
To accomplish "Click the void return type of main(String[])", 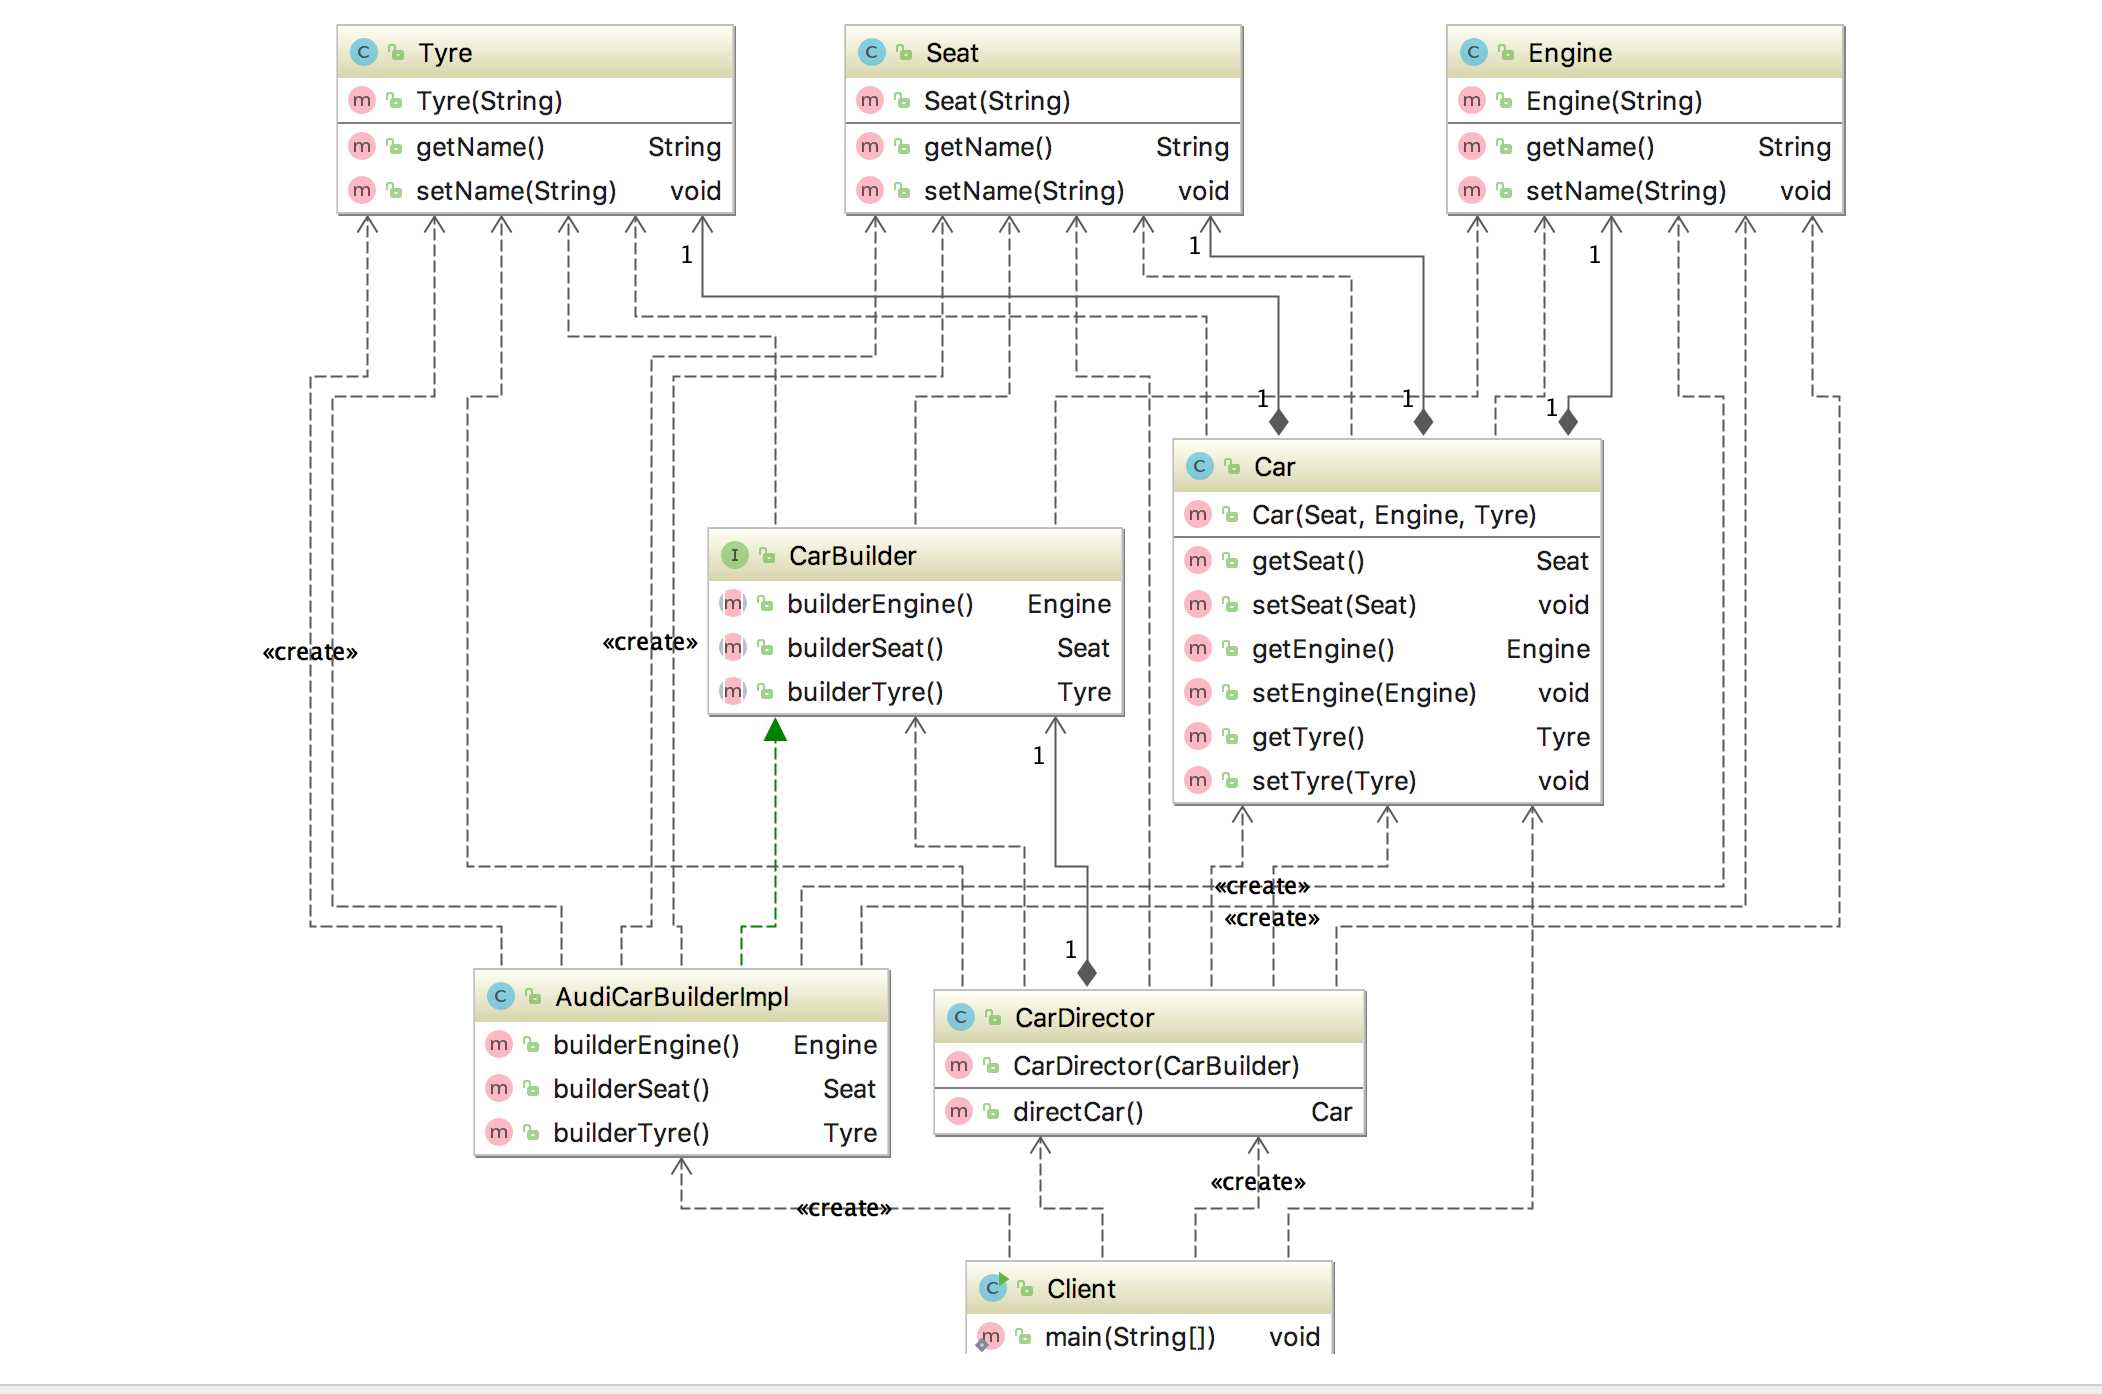I will pos(1294,1337).
